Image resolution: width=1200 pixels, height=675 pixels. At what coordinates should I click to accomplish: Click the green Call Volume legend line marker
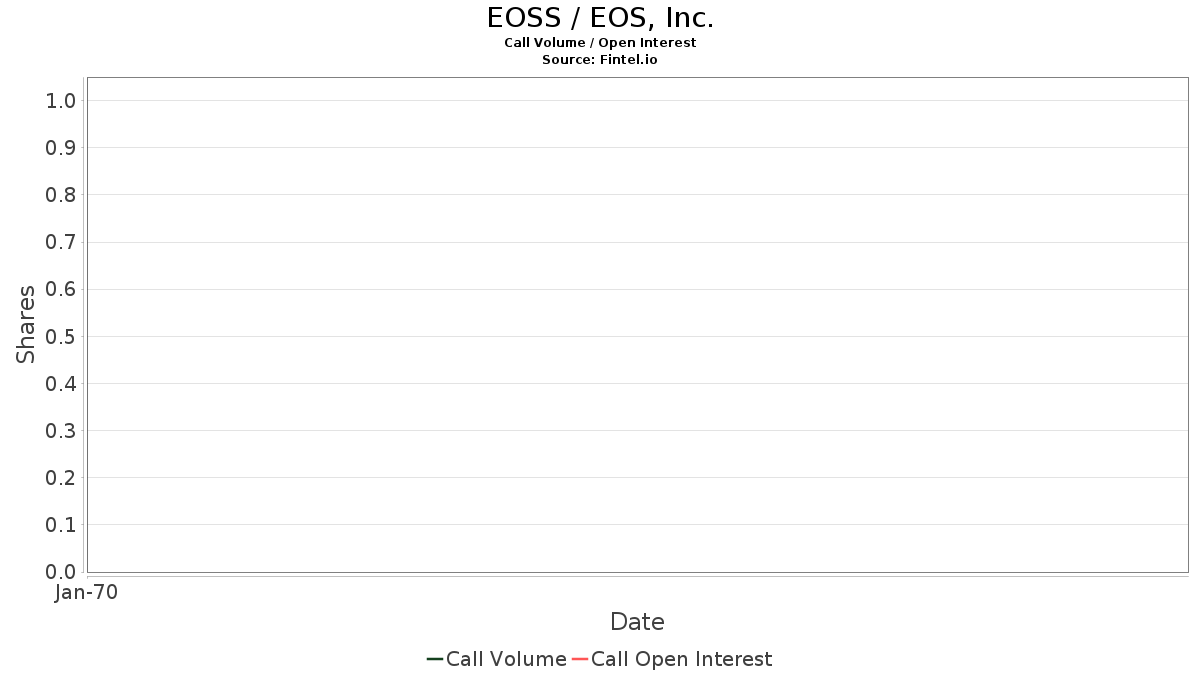[x=434, y=659]
